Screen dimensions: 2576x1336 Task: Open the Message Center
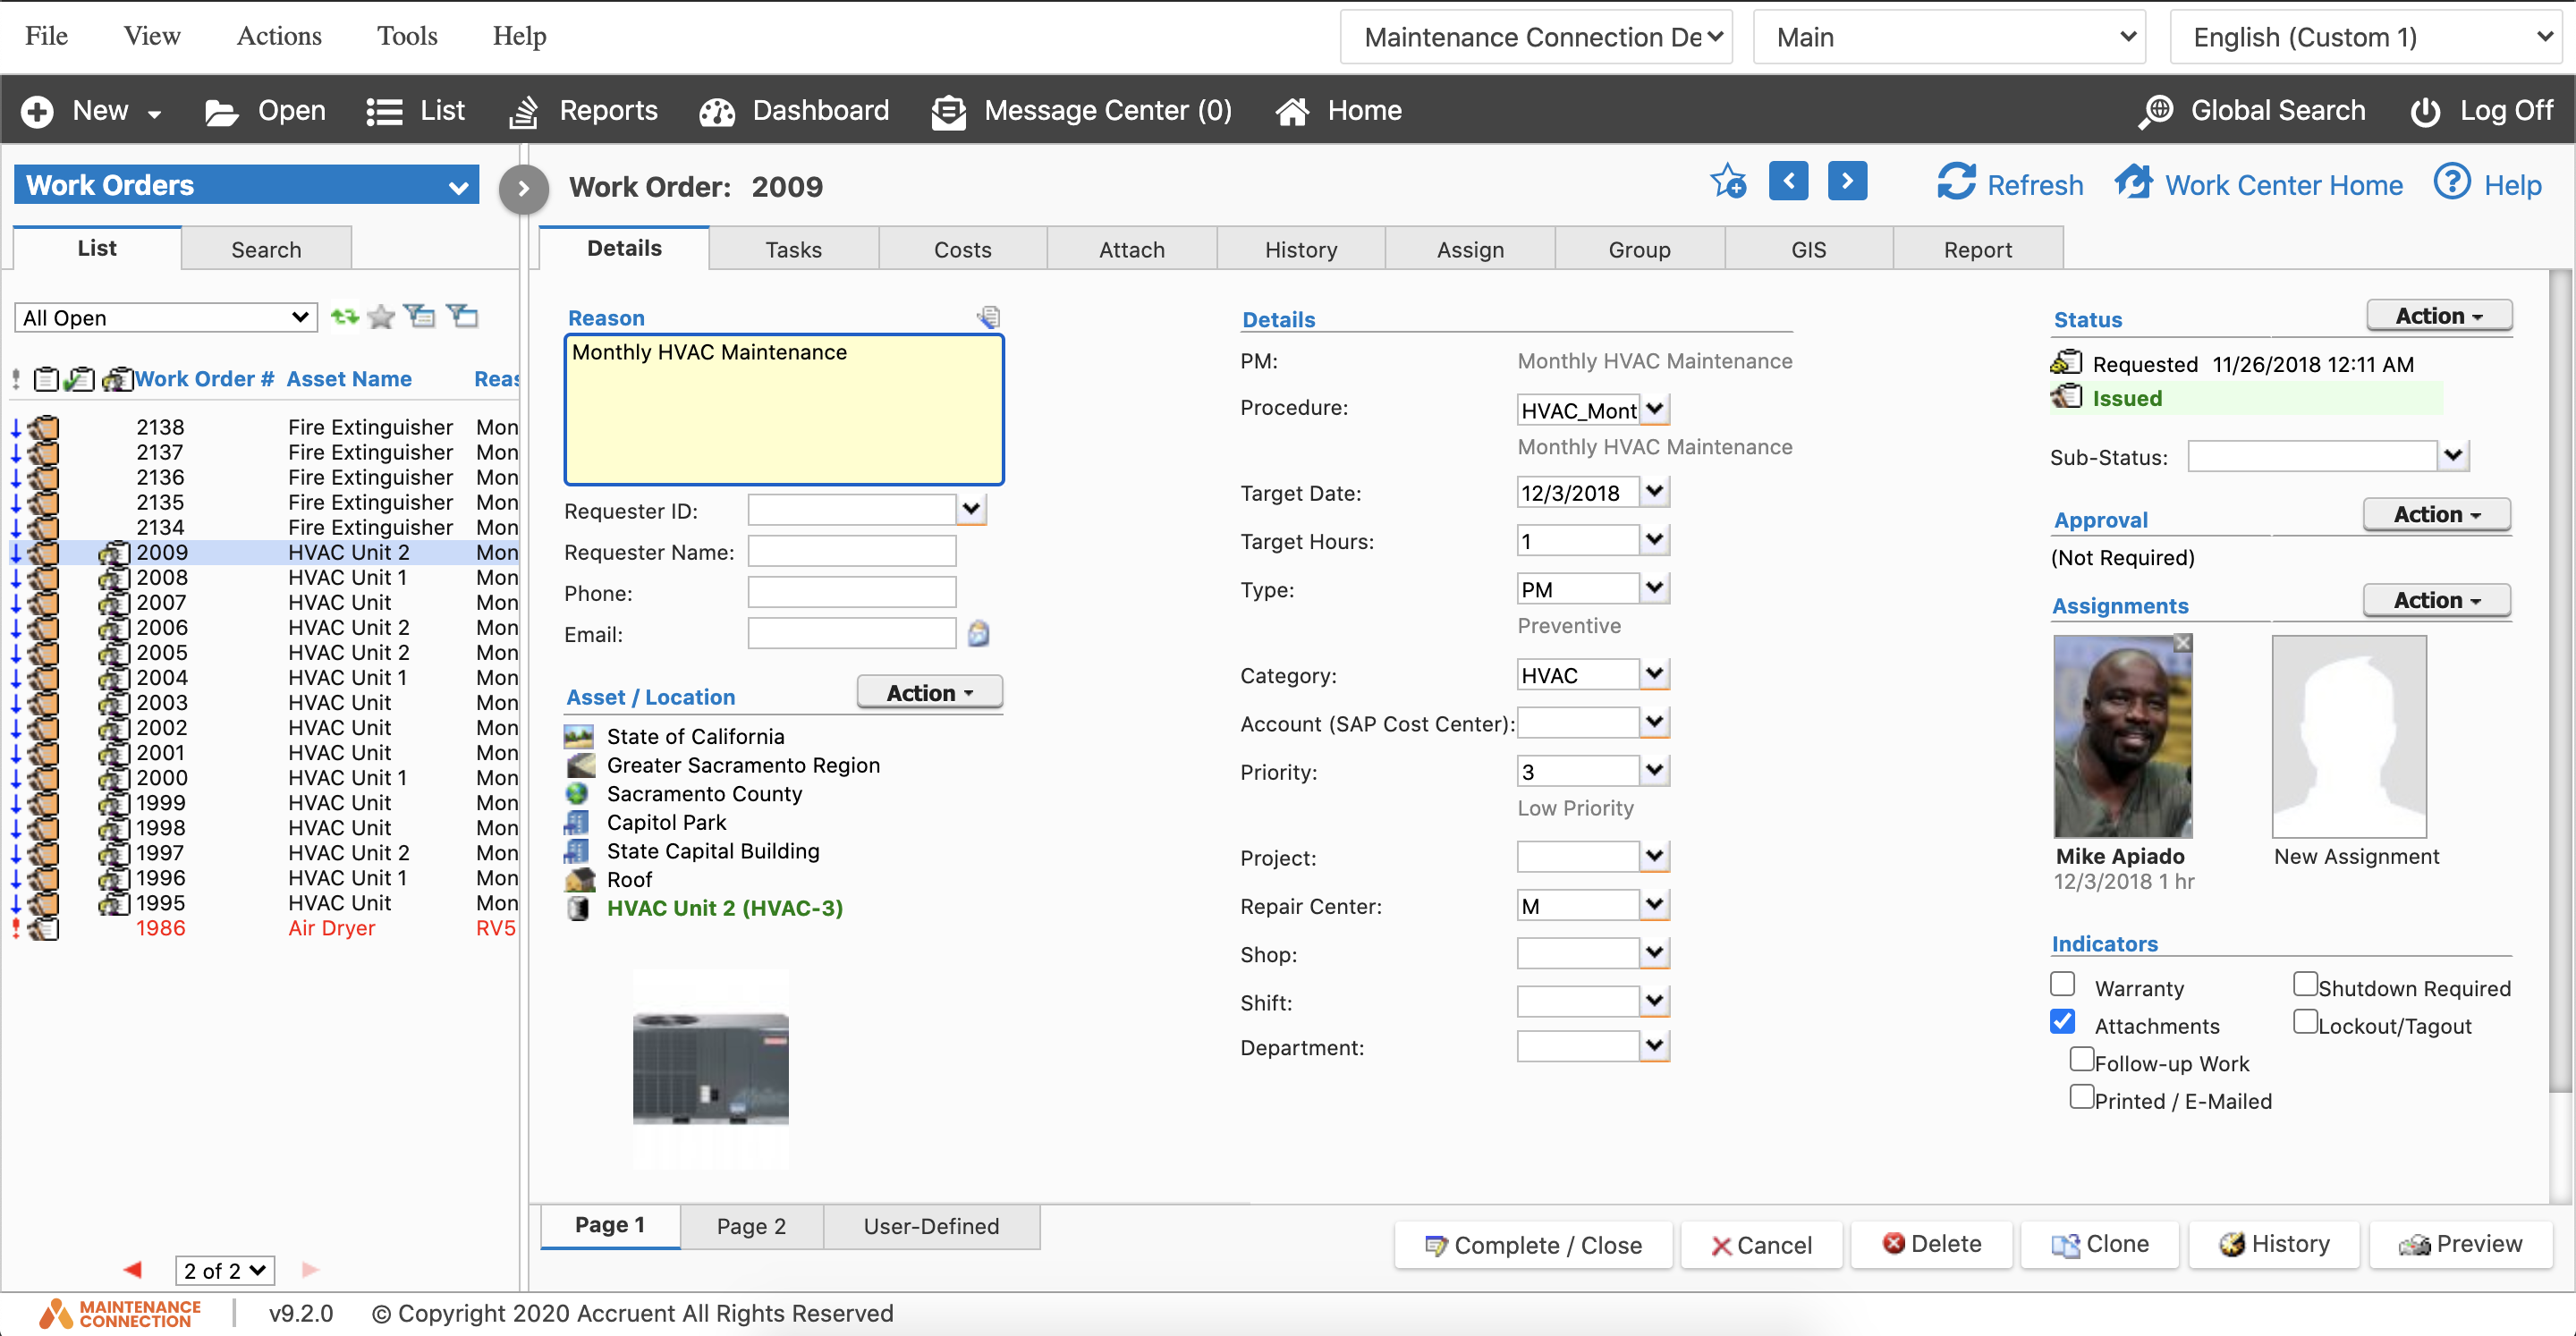(1080, 110)
